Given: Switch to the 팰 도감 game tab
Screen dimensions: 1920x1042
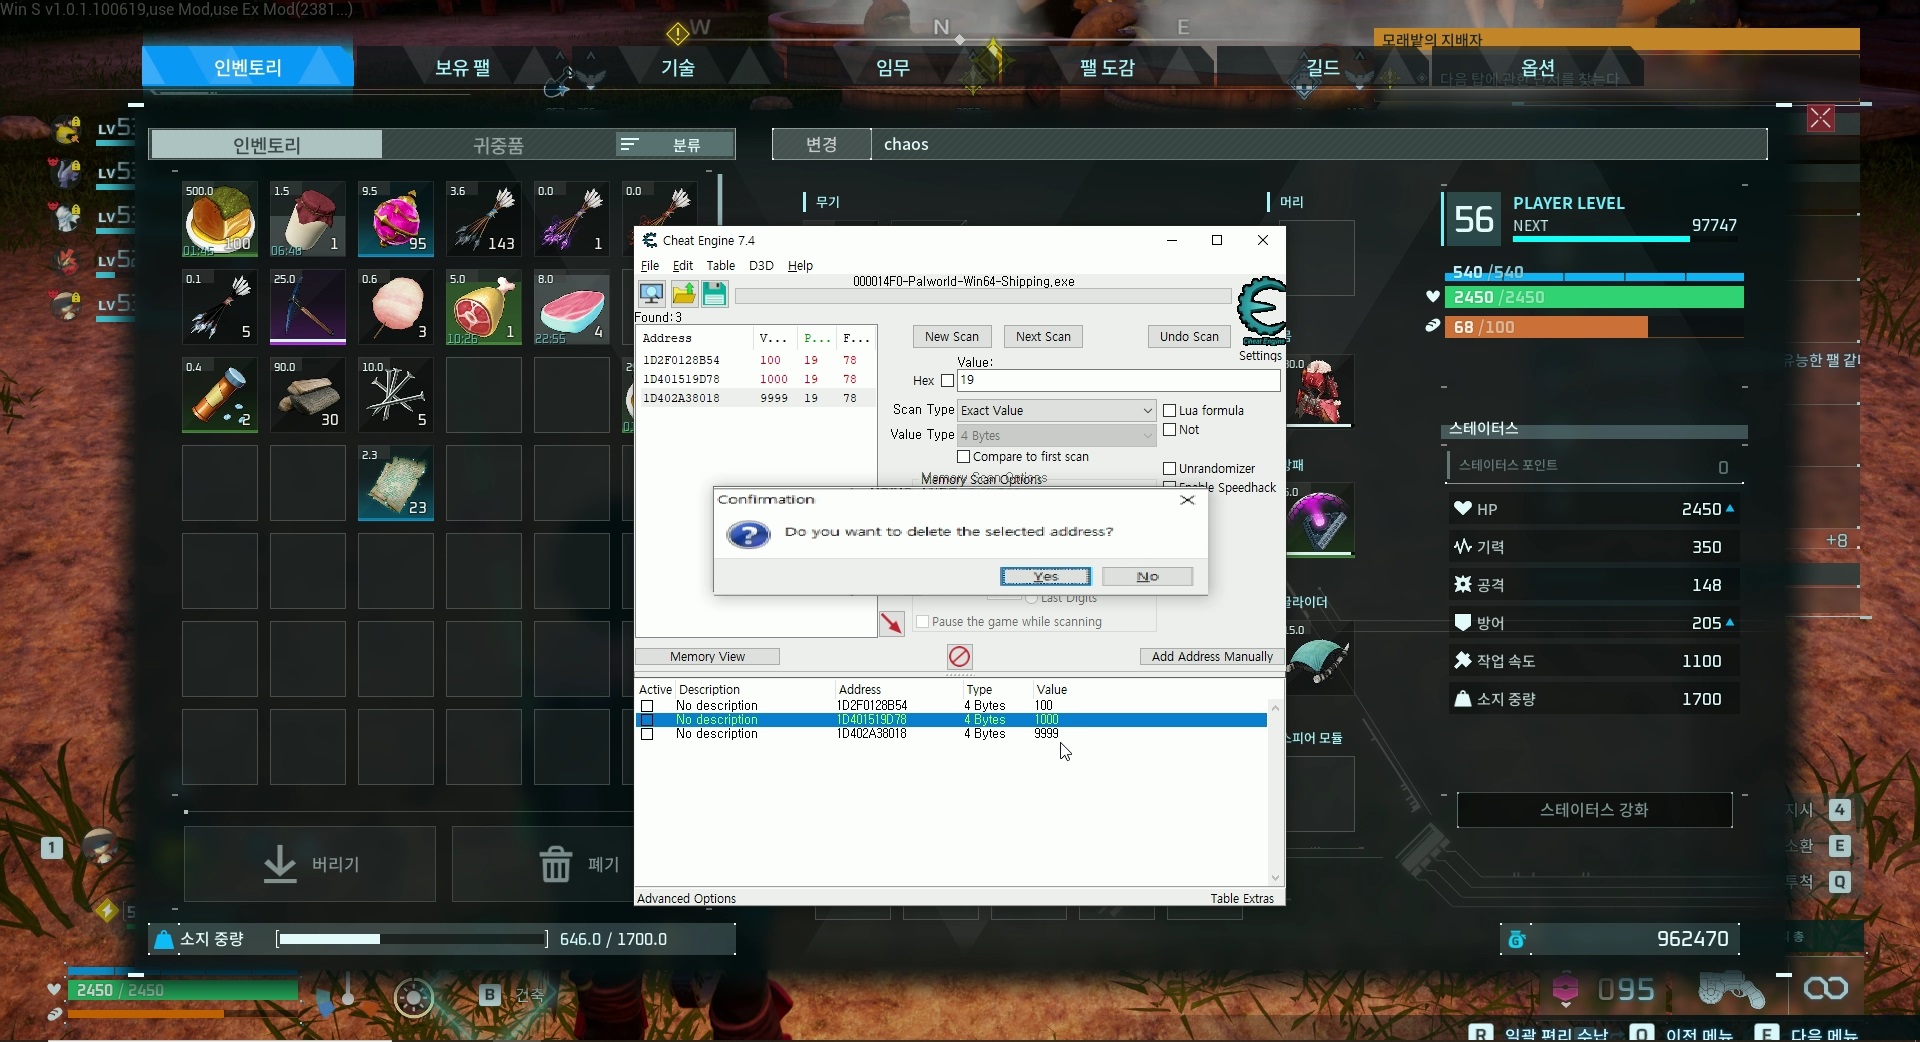Looking at the screenshot, I should pyautogui.click(x=1108, y=67).
